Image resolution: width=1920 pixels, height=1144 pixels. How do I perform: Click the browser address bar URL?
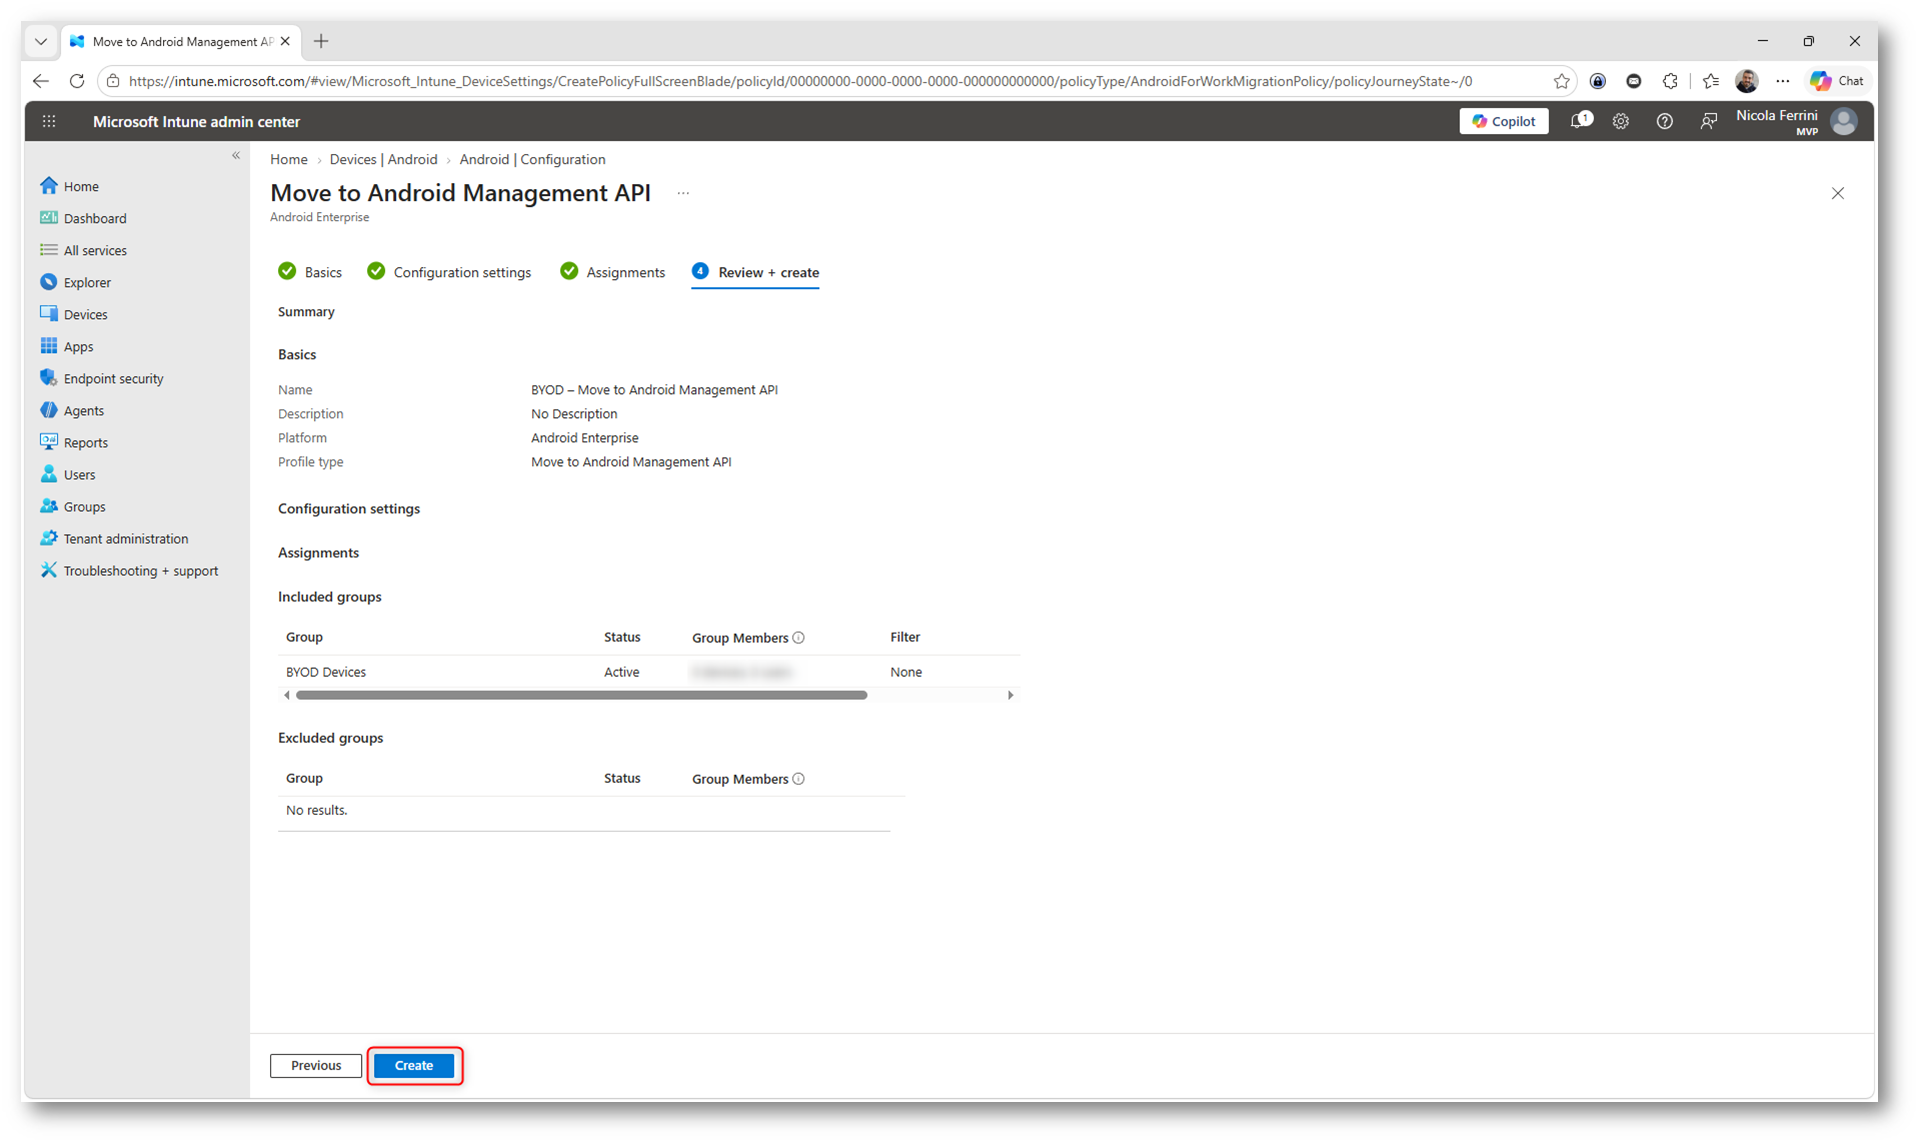click(800, 81)
